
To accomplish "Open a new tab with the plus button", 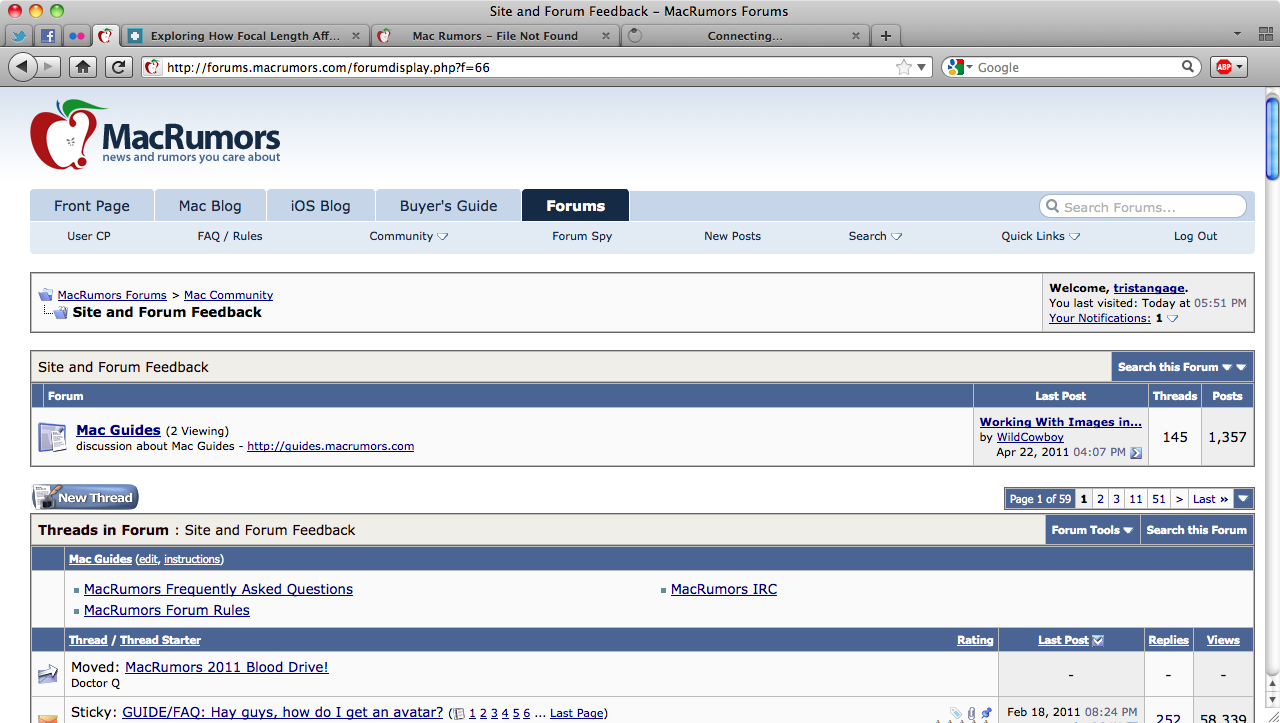I will (885, 36).
